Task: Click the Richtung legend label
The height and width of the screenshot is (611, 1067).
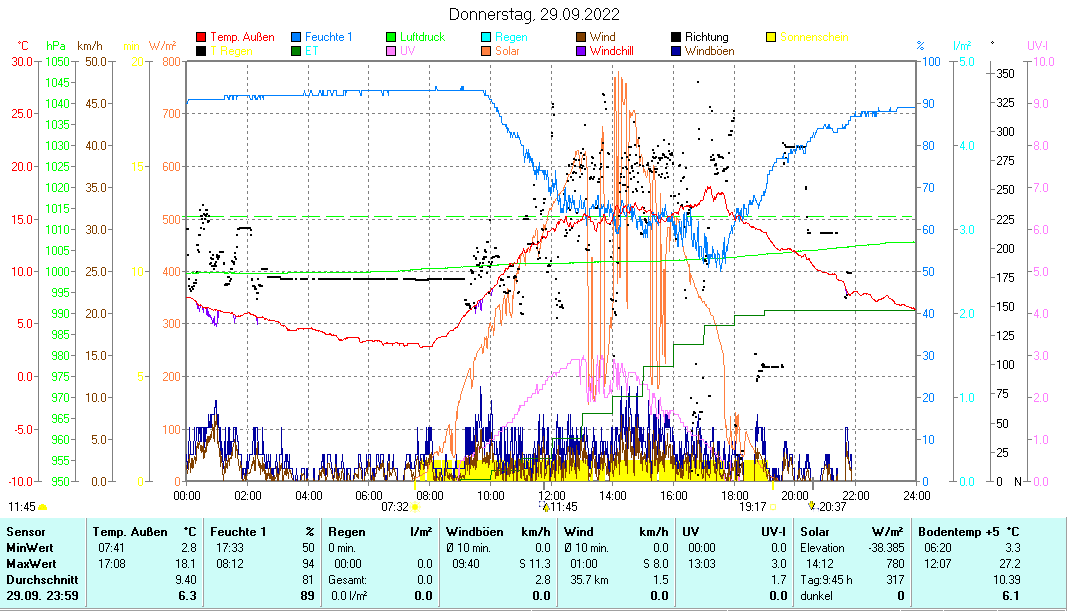Action: click(x=706, y=37)
